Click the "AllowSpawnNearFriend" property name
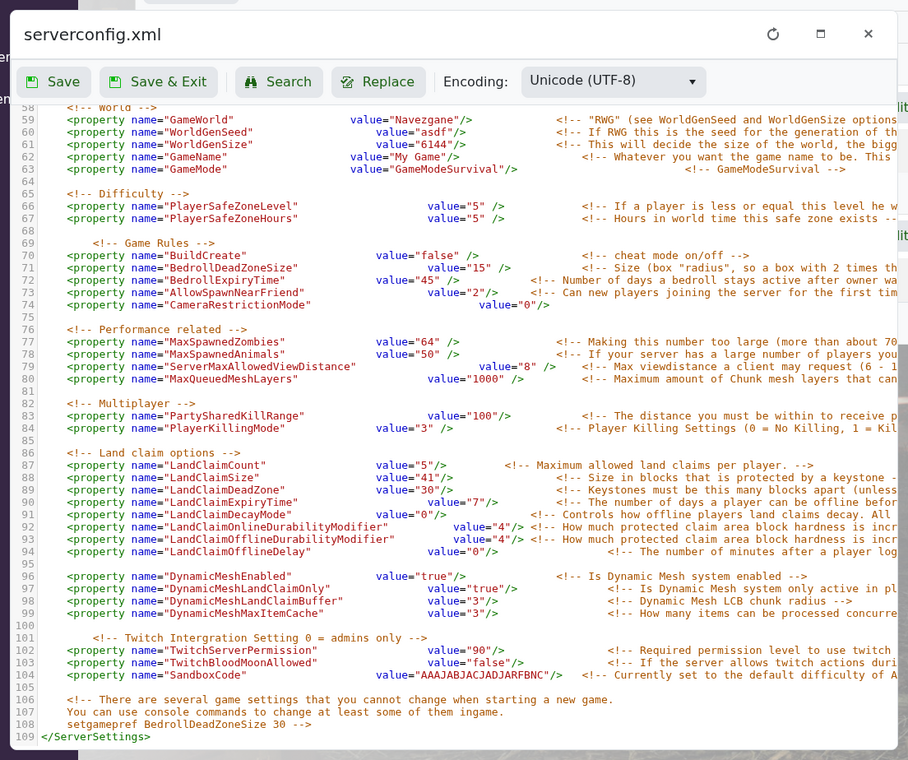This screenshot has width=908, height=760. [x=235, y=293]
